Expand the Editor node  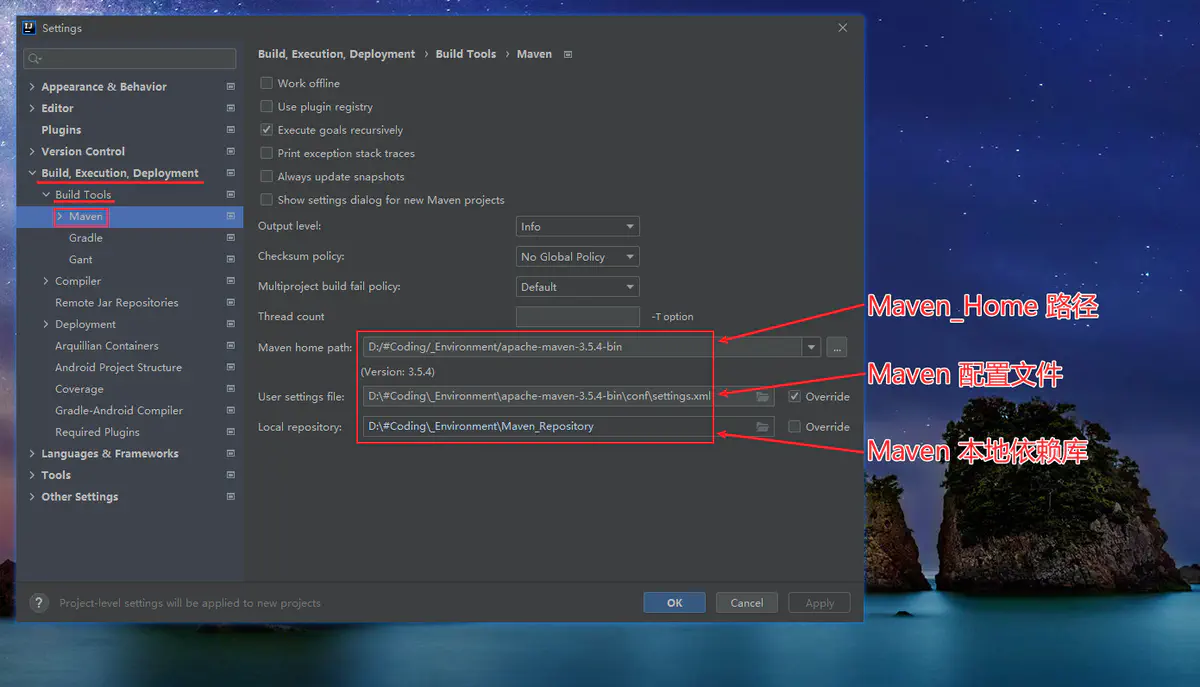pyautogui.click(x=32, y=108)
